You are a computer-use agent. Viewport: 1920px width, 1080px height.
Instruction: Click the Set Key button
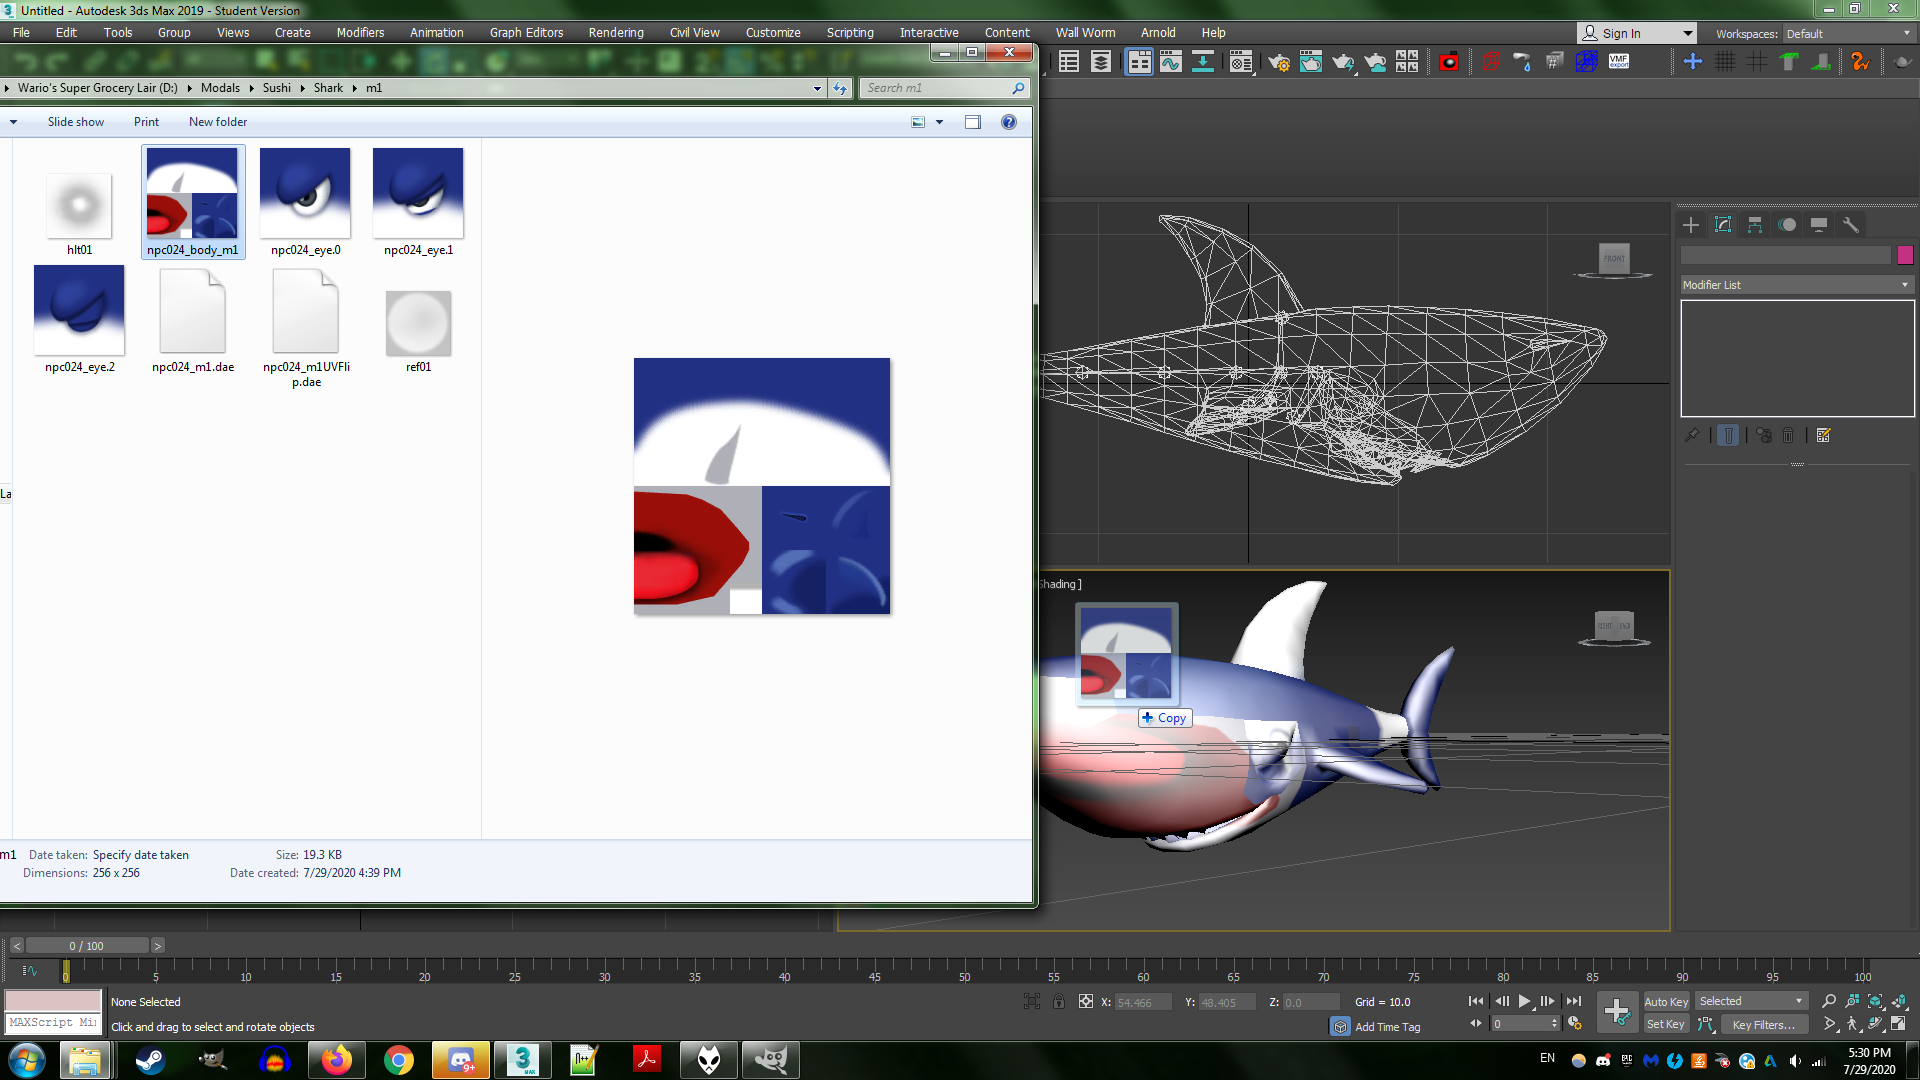pyautogui.click(x=1666, y=1024)
